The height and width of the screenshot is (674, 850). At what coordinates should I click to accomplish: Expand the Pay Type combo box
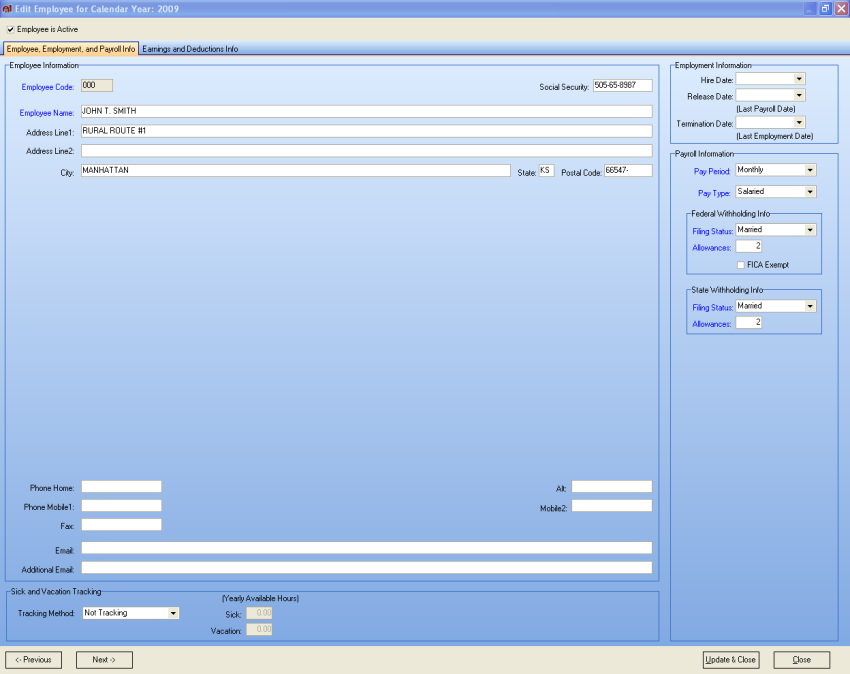point(810,192)
